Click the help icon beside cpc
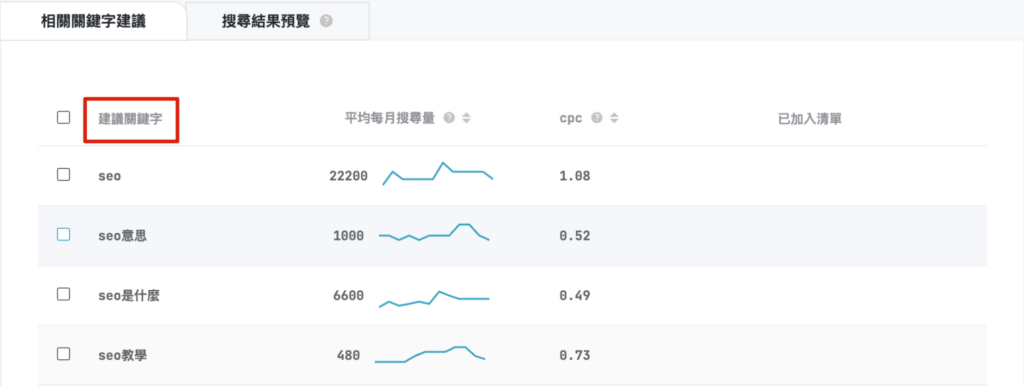This screenshot has height=386, width=1024. tap(596, 118)
